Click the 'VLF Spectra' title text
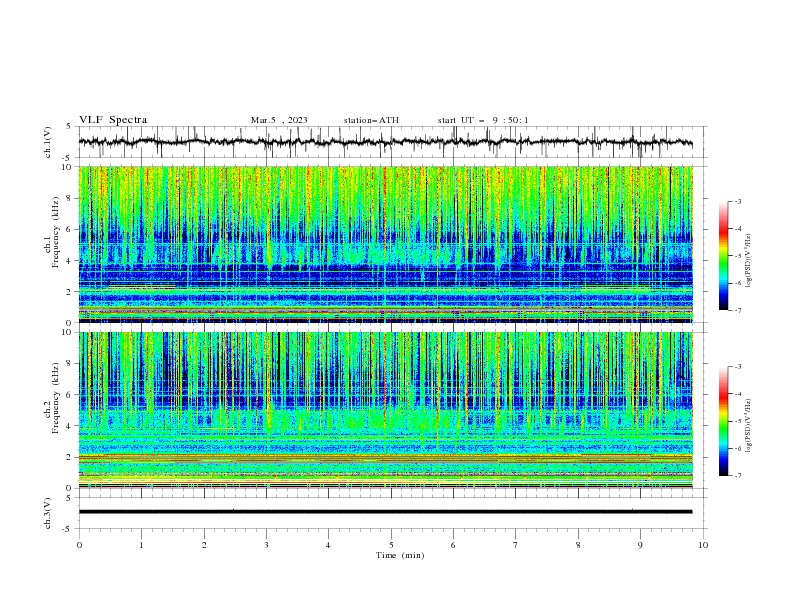The image size is (792, 612). [x=113, y=120]
